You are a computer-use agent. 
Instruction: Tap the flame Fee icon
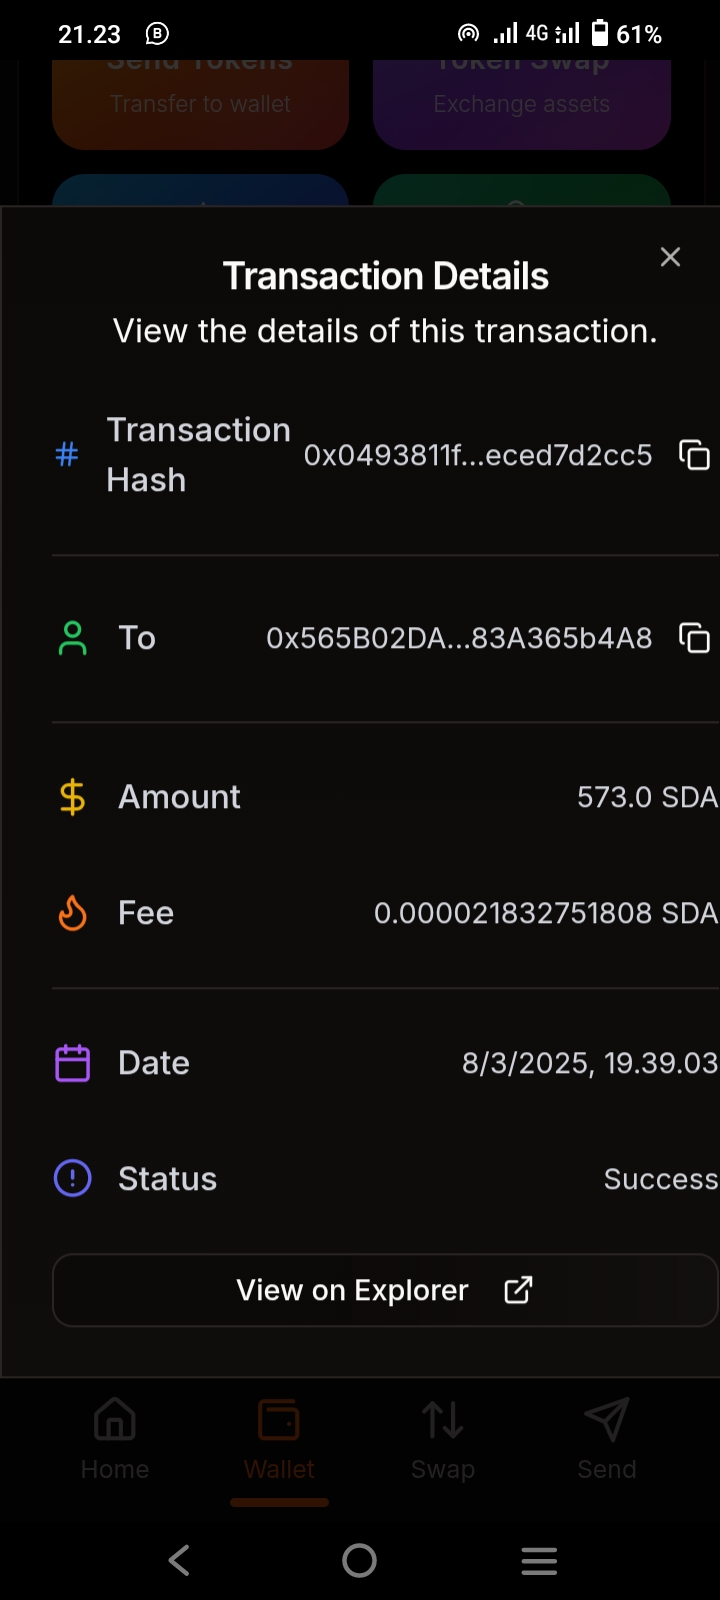point(72,913)
